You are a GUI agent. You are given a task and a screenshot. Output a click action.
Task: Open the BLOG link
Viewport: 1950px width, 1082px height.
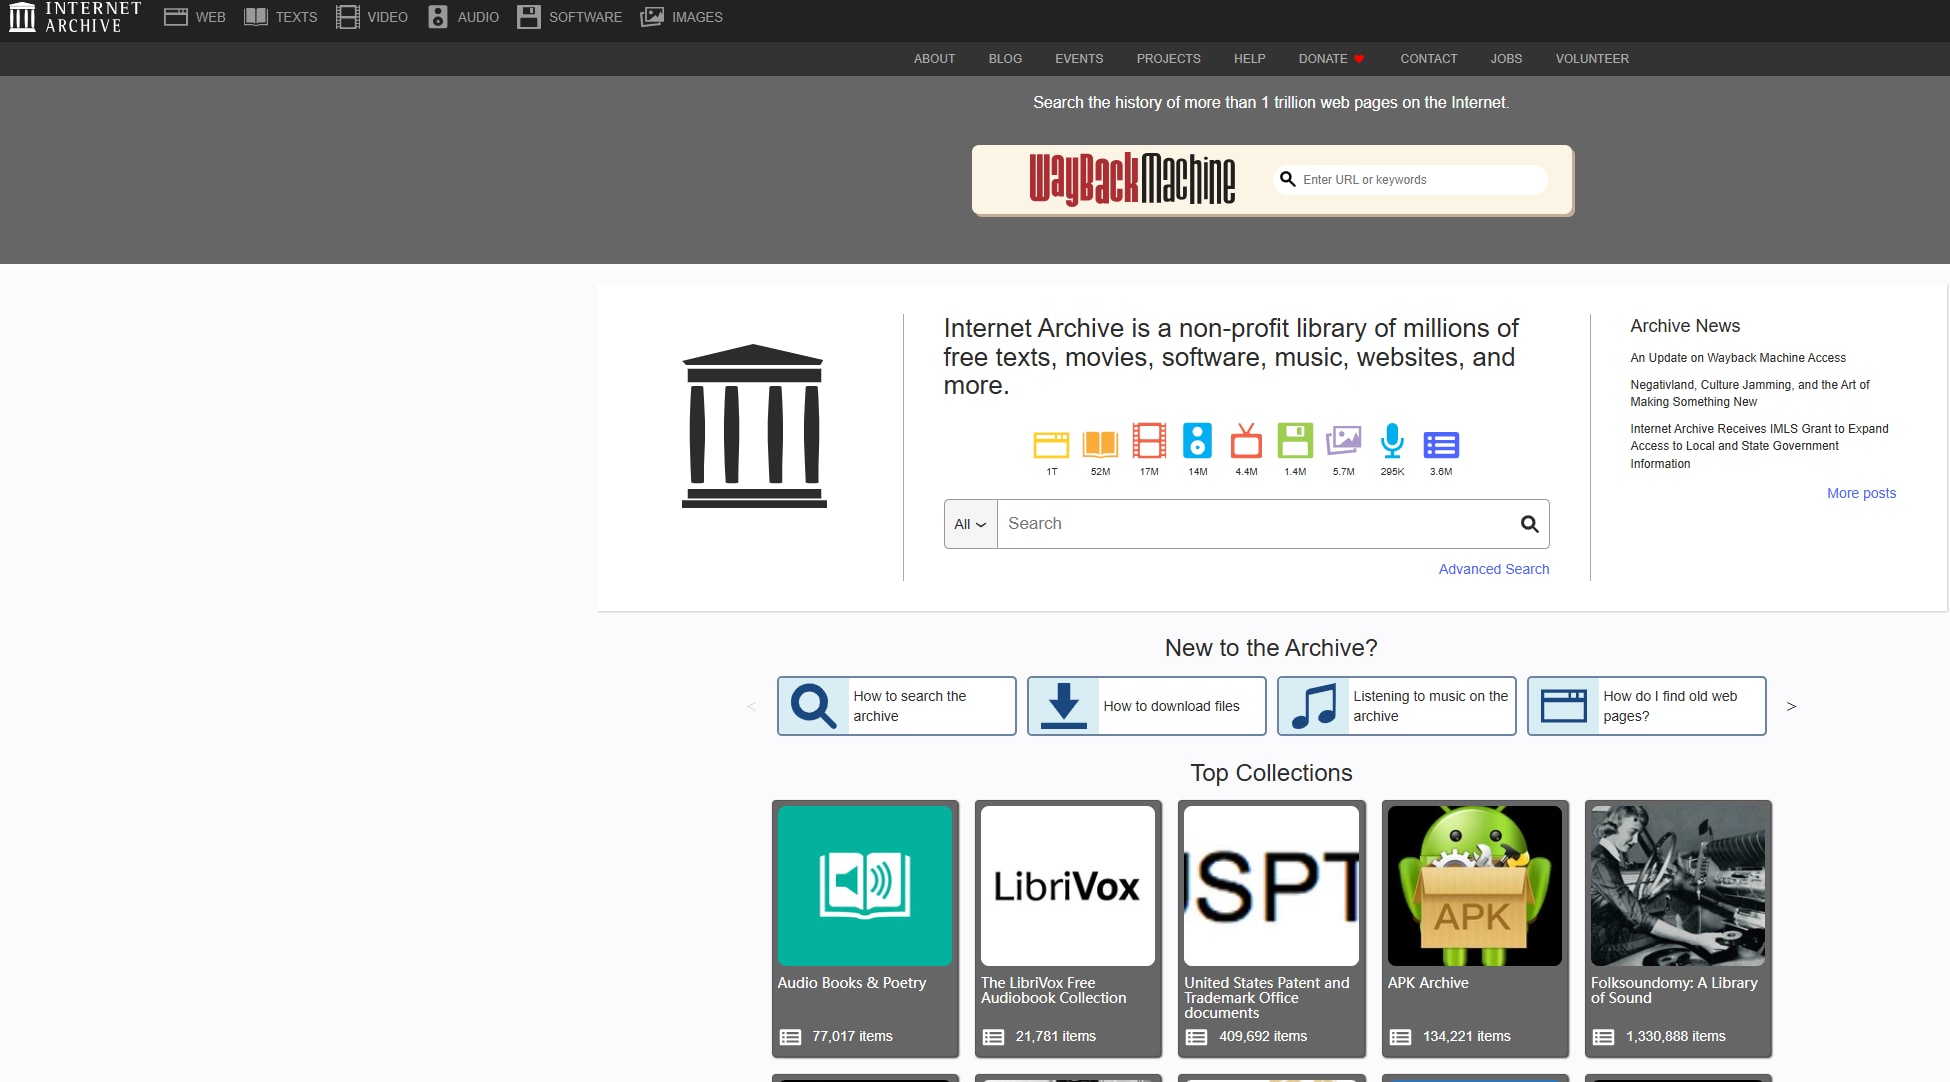pyautogui.click(x=1005, y=59)
